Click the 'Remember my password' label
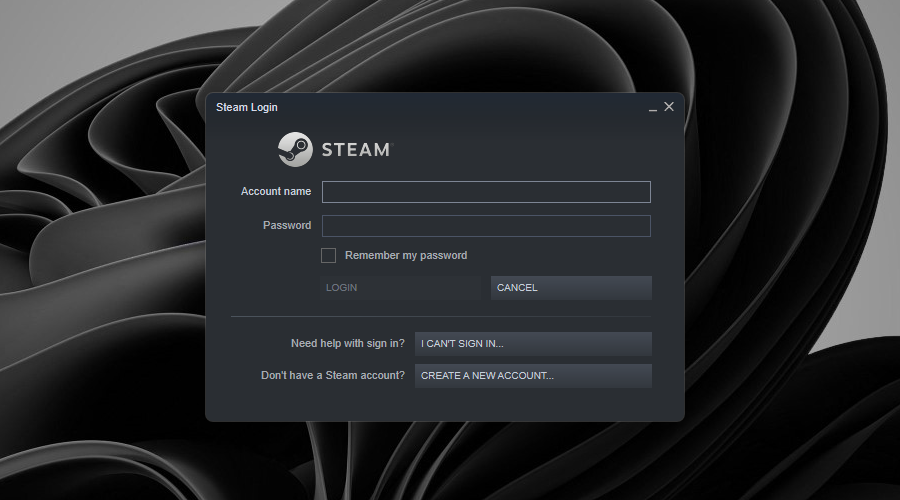 tap(406, 255)
